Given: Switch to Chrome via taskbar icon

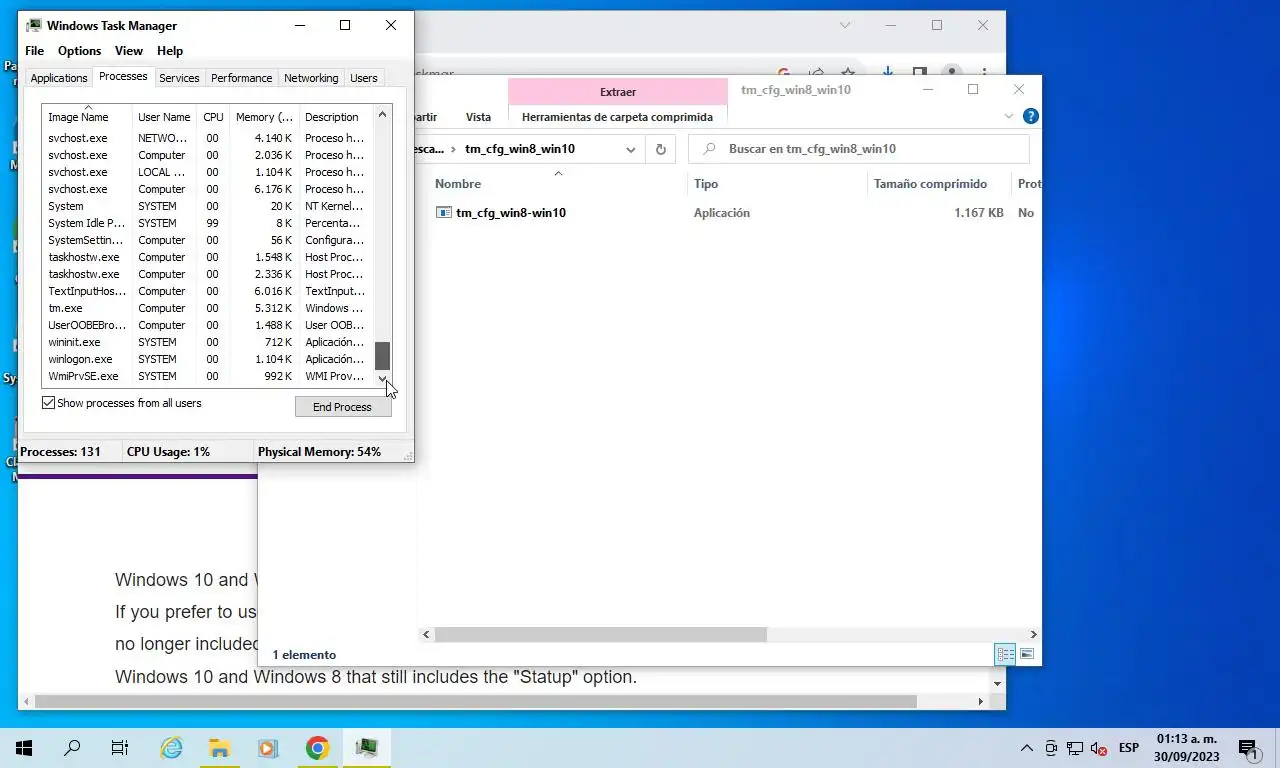Looking at the screenshot, I should click(317, 748).
